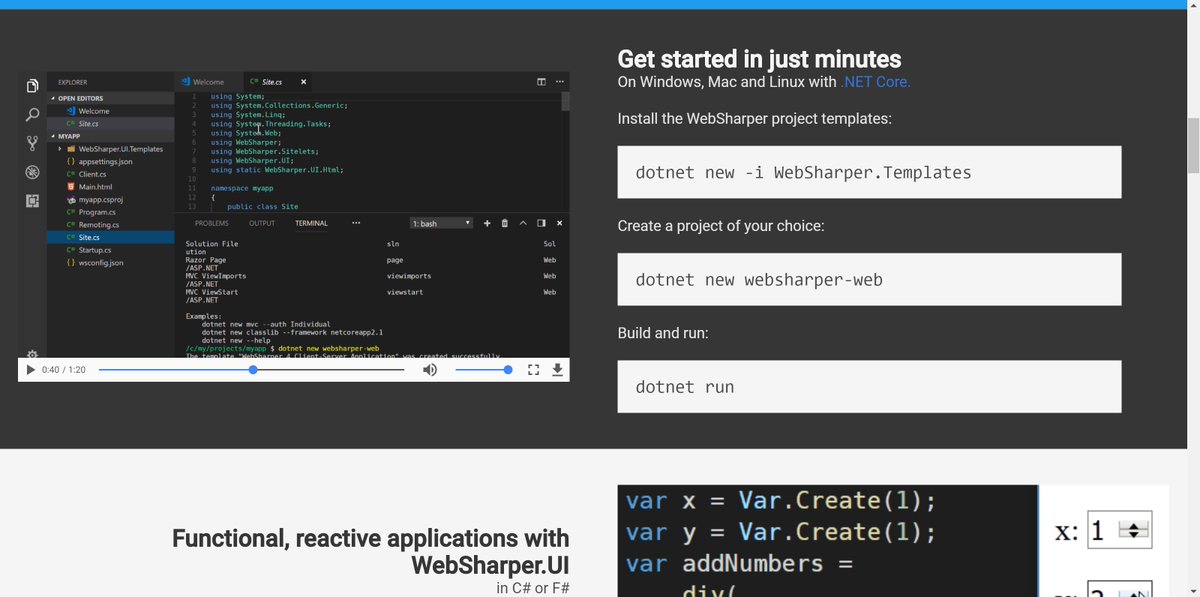Open the Explorer icon in the editor sidebar

(32, 86)
